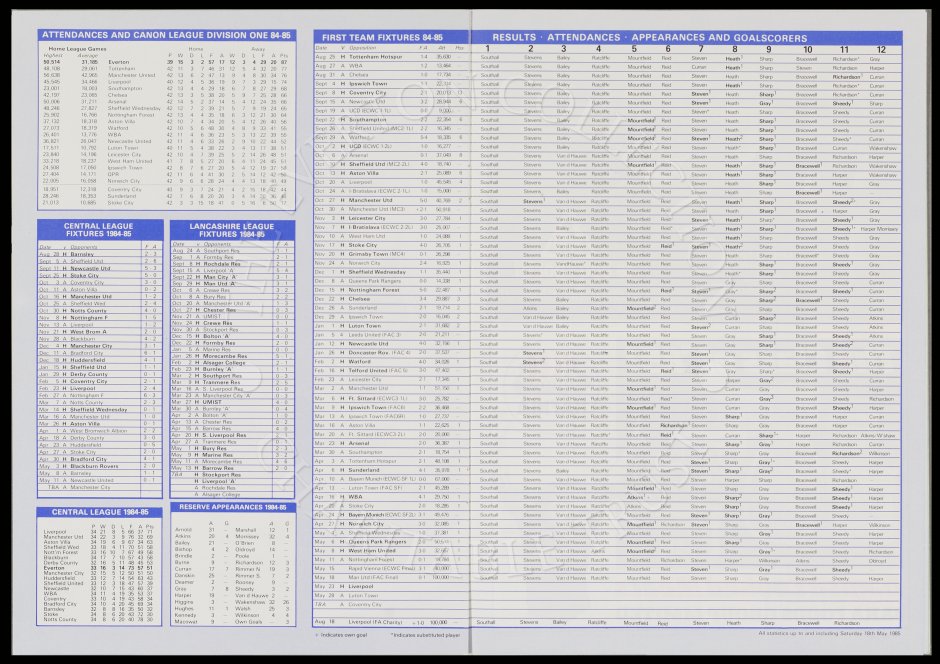This screenshot has height=664, width=940.
Task: Click the 'LANCASHIRE LEAGUE FIXTURES 1984-85' heading
Action: coord(231,230)
